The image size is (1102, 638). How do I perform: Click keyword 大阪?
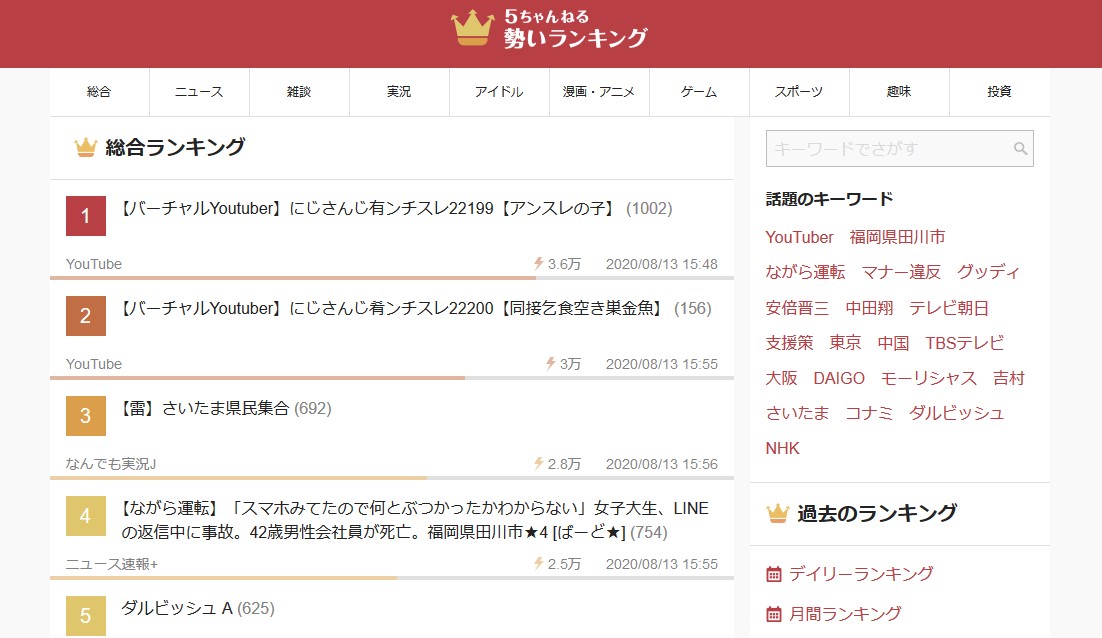coord(782,378)
